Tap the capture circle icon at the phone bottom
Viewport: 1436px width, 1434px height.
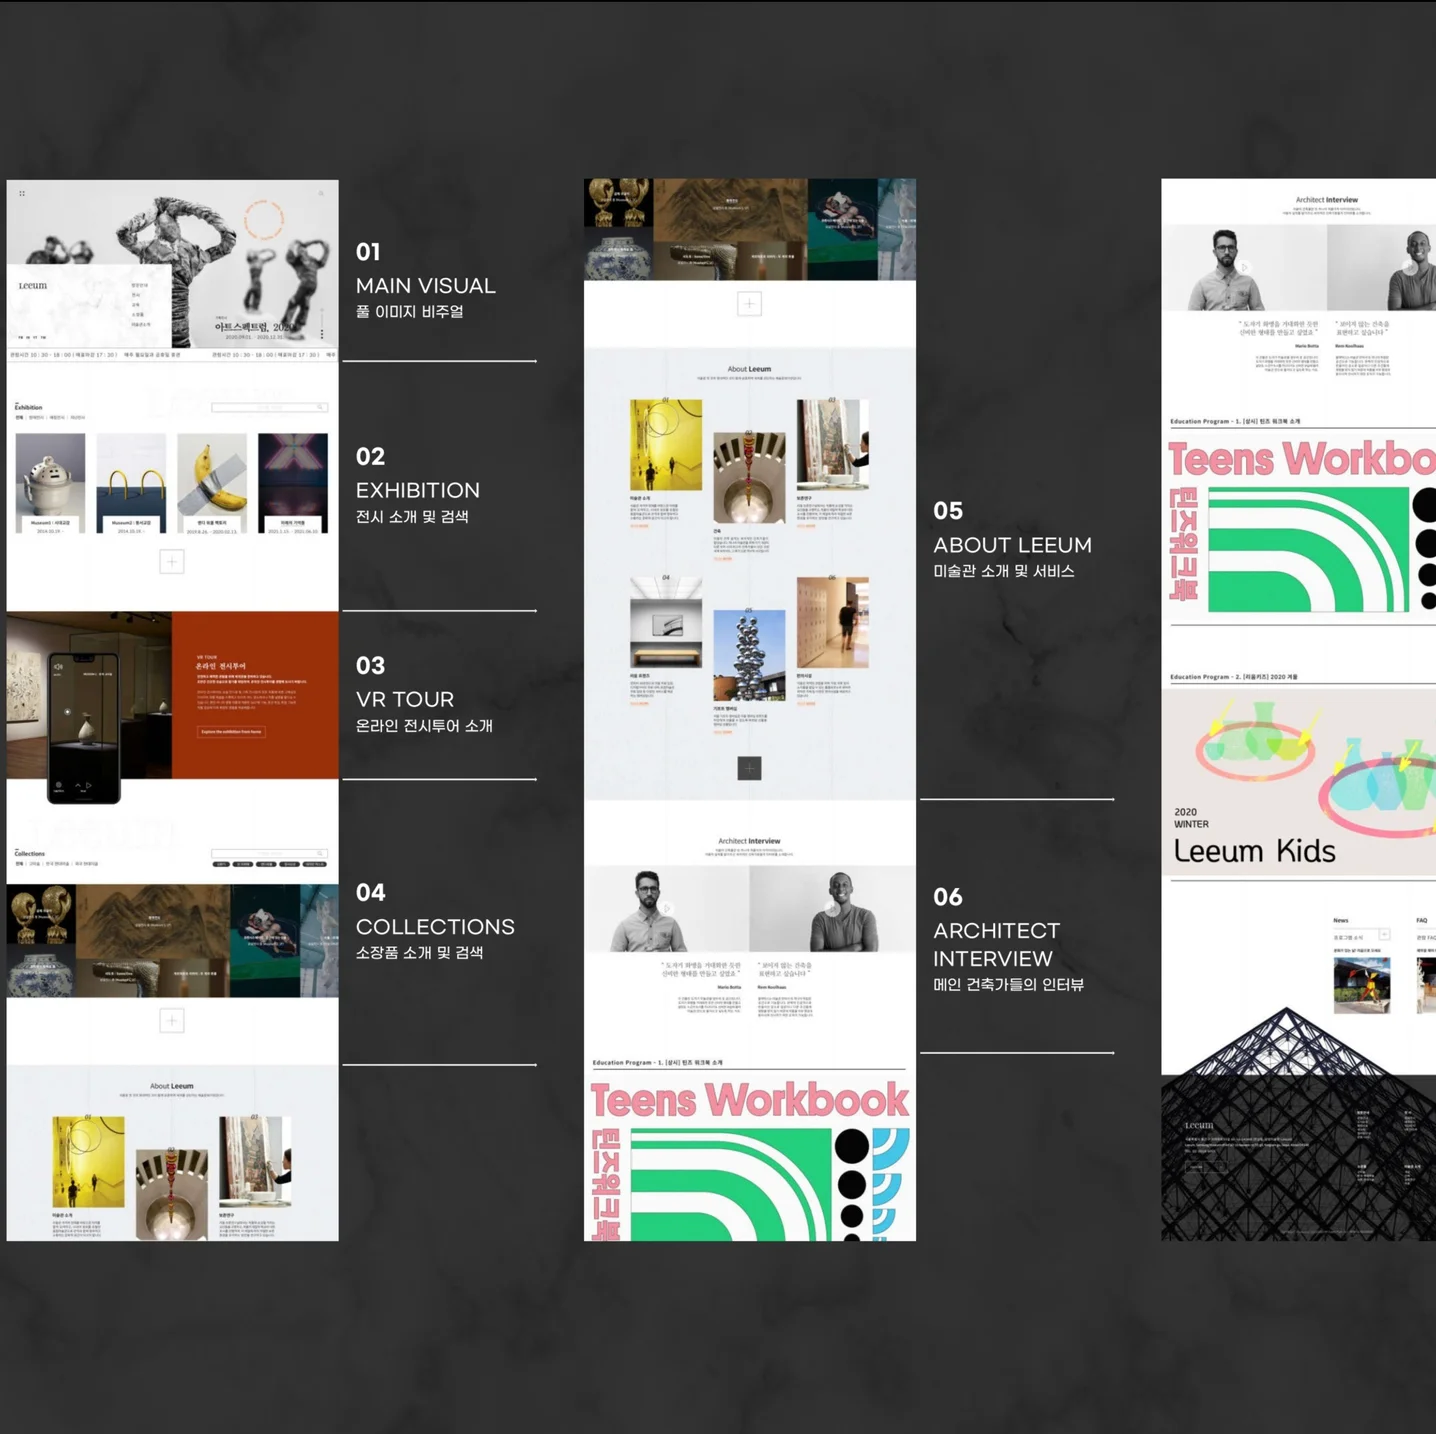58,786
